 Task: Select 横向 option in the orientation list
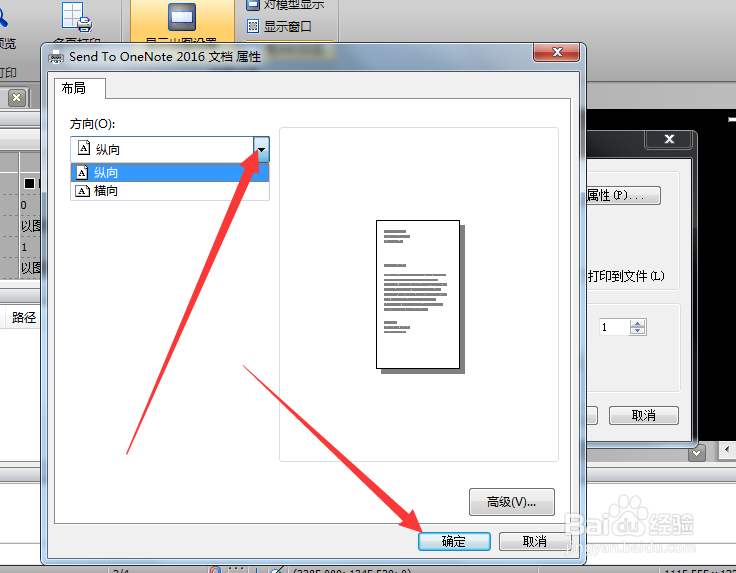[x=169, y=191]
